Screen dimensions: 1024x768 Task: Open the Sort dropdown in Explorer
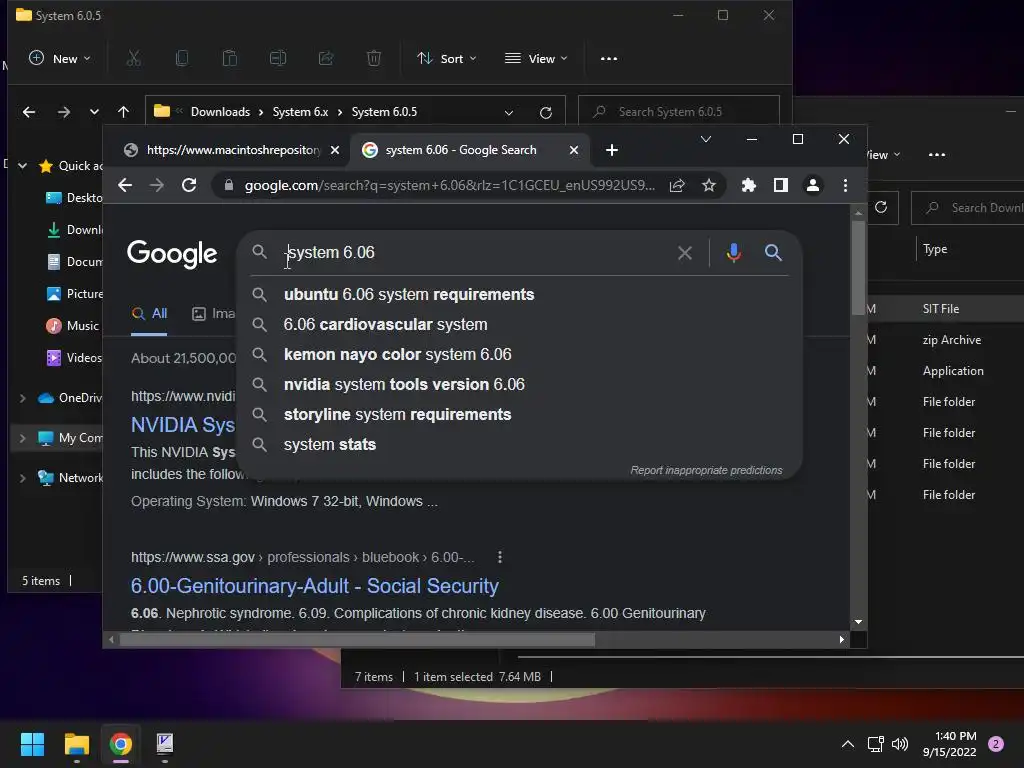point(447,58)
